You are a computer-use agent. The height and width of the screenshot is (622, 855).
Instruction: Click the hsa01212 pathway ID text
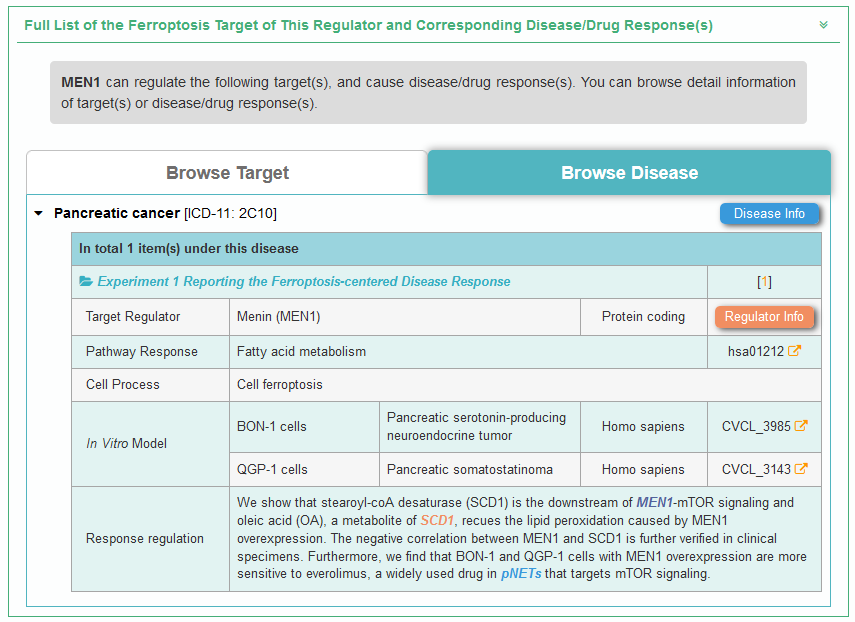tap(756, 351)
